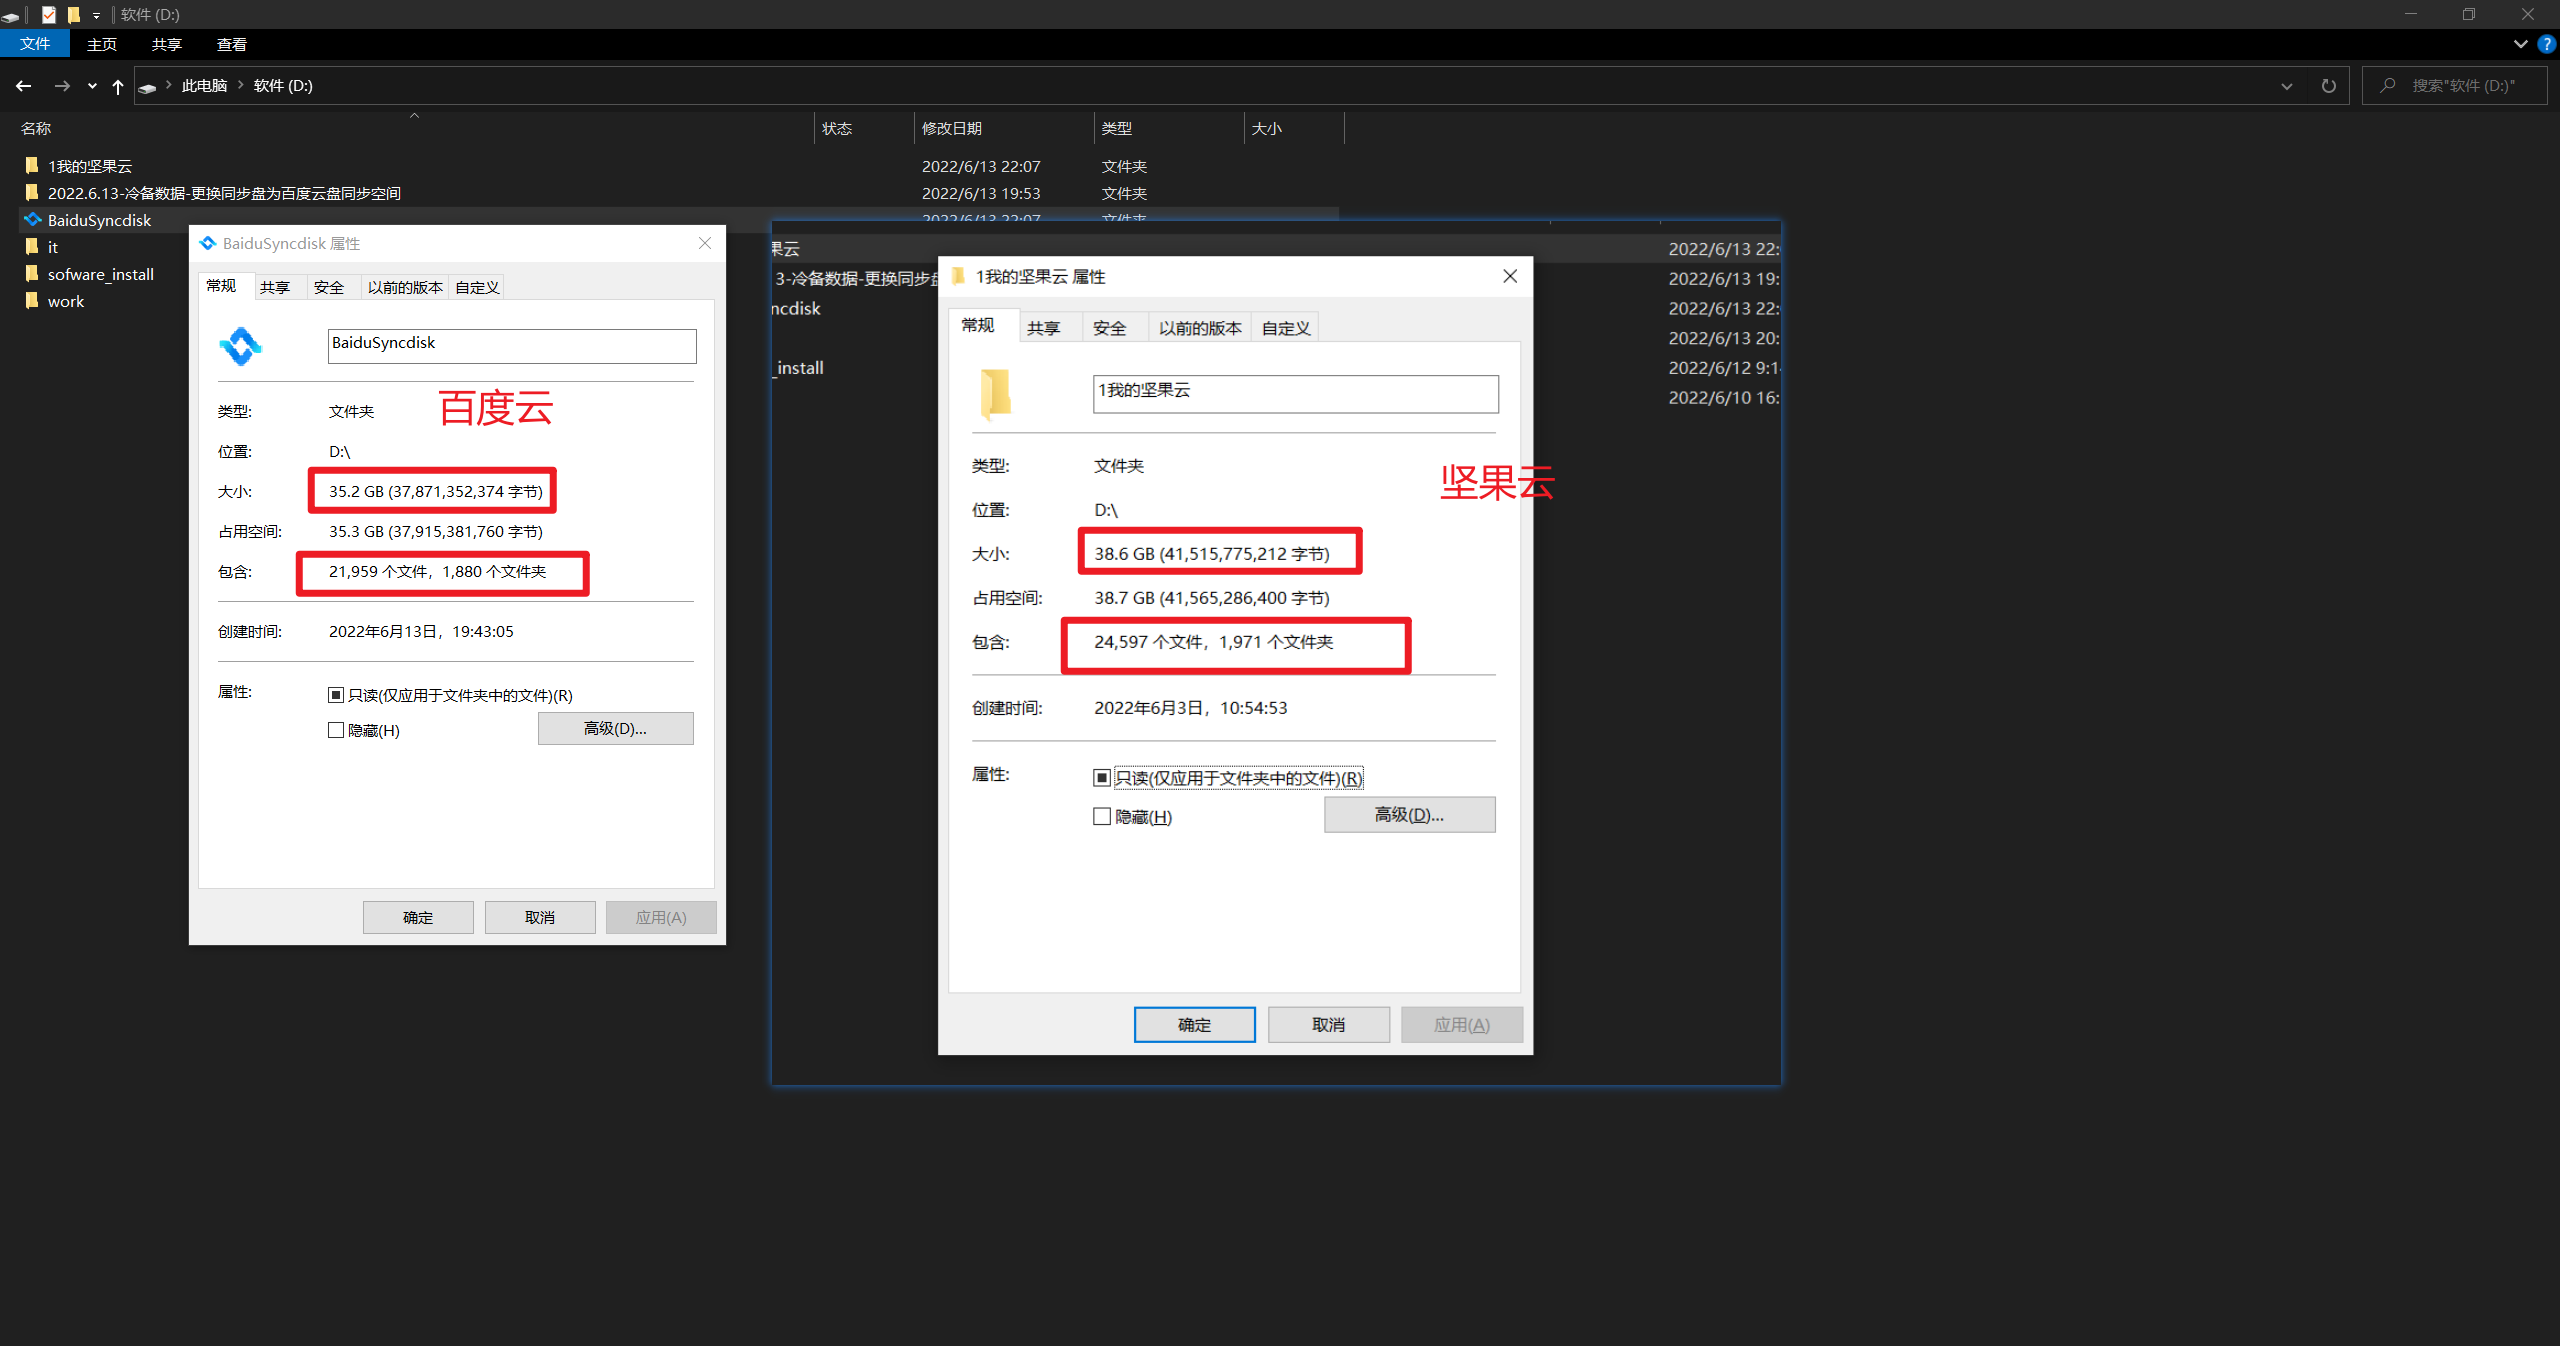This screenshot has height=1346, width=2560.
Task: Sort by the 大小 column header
Action: tap(1267, 128)
